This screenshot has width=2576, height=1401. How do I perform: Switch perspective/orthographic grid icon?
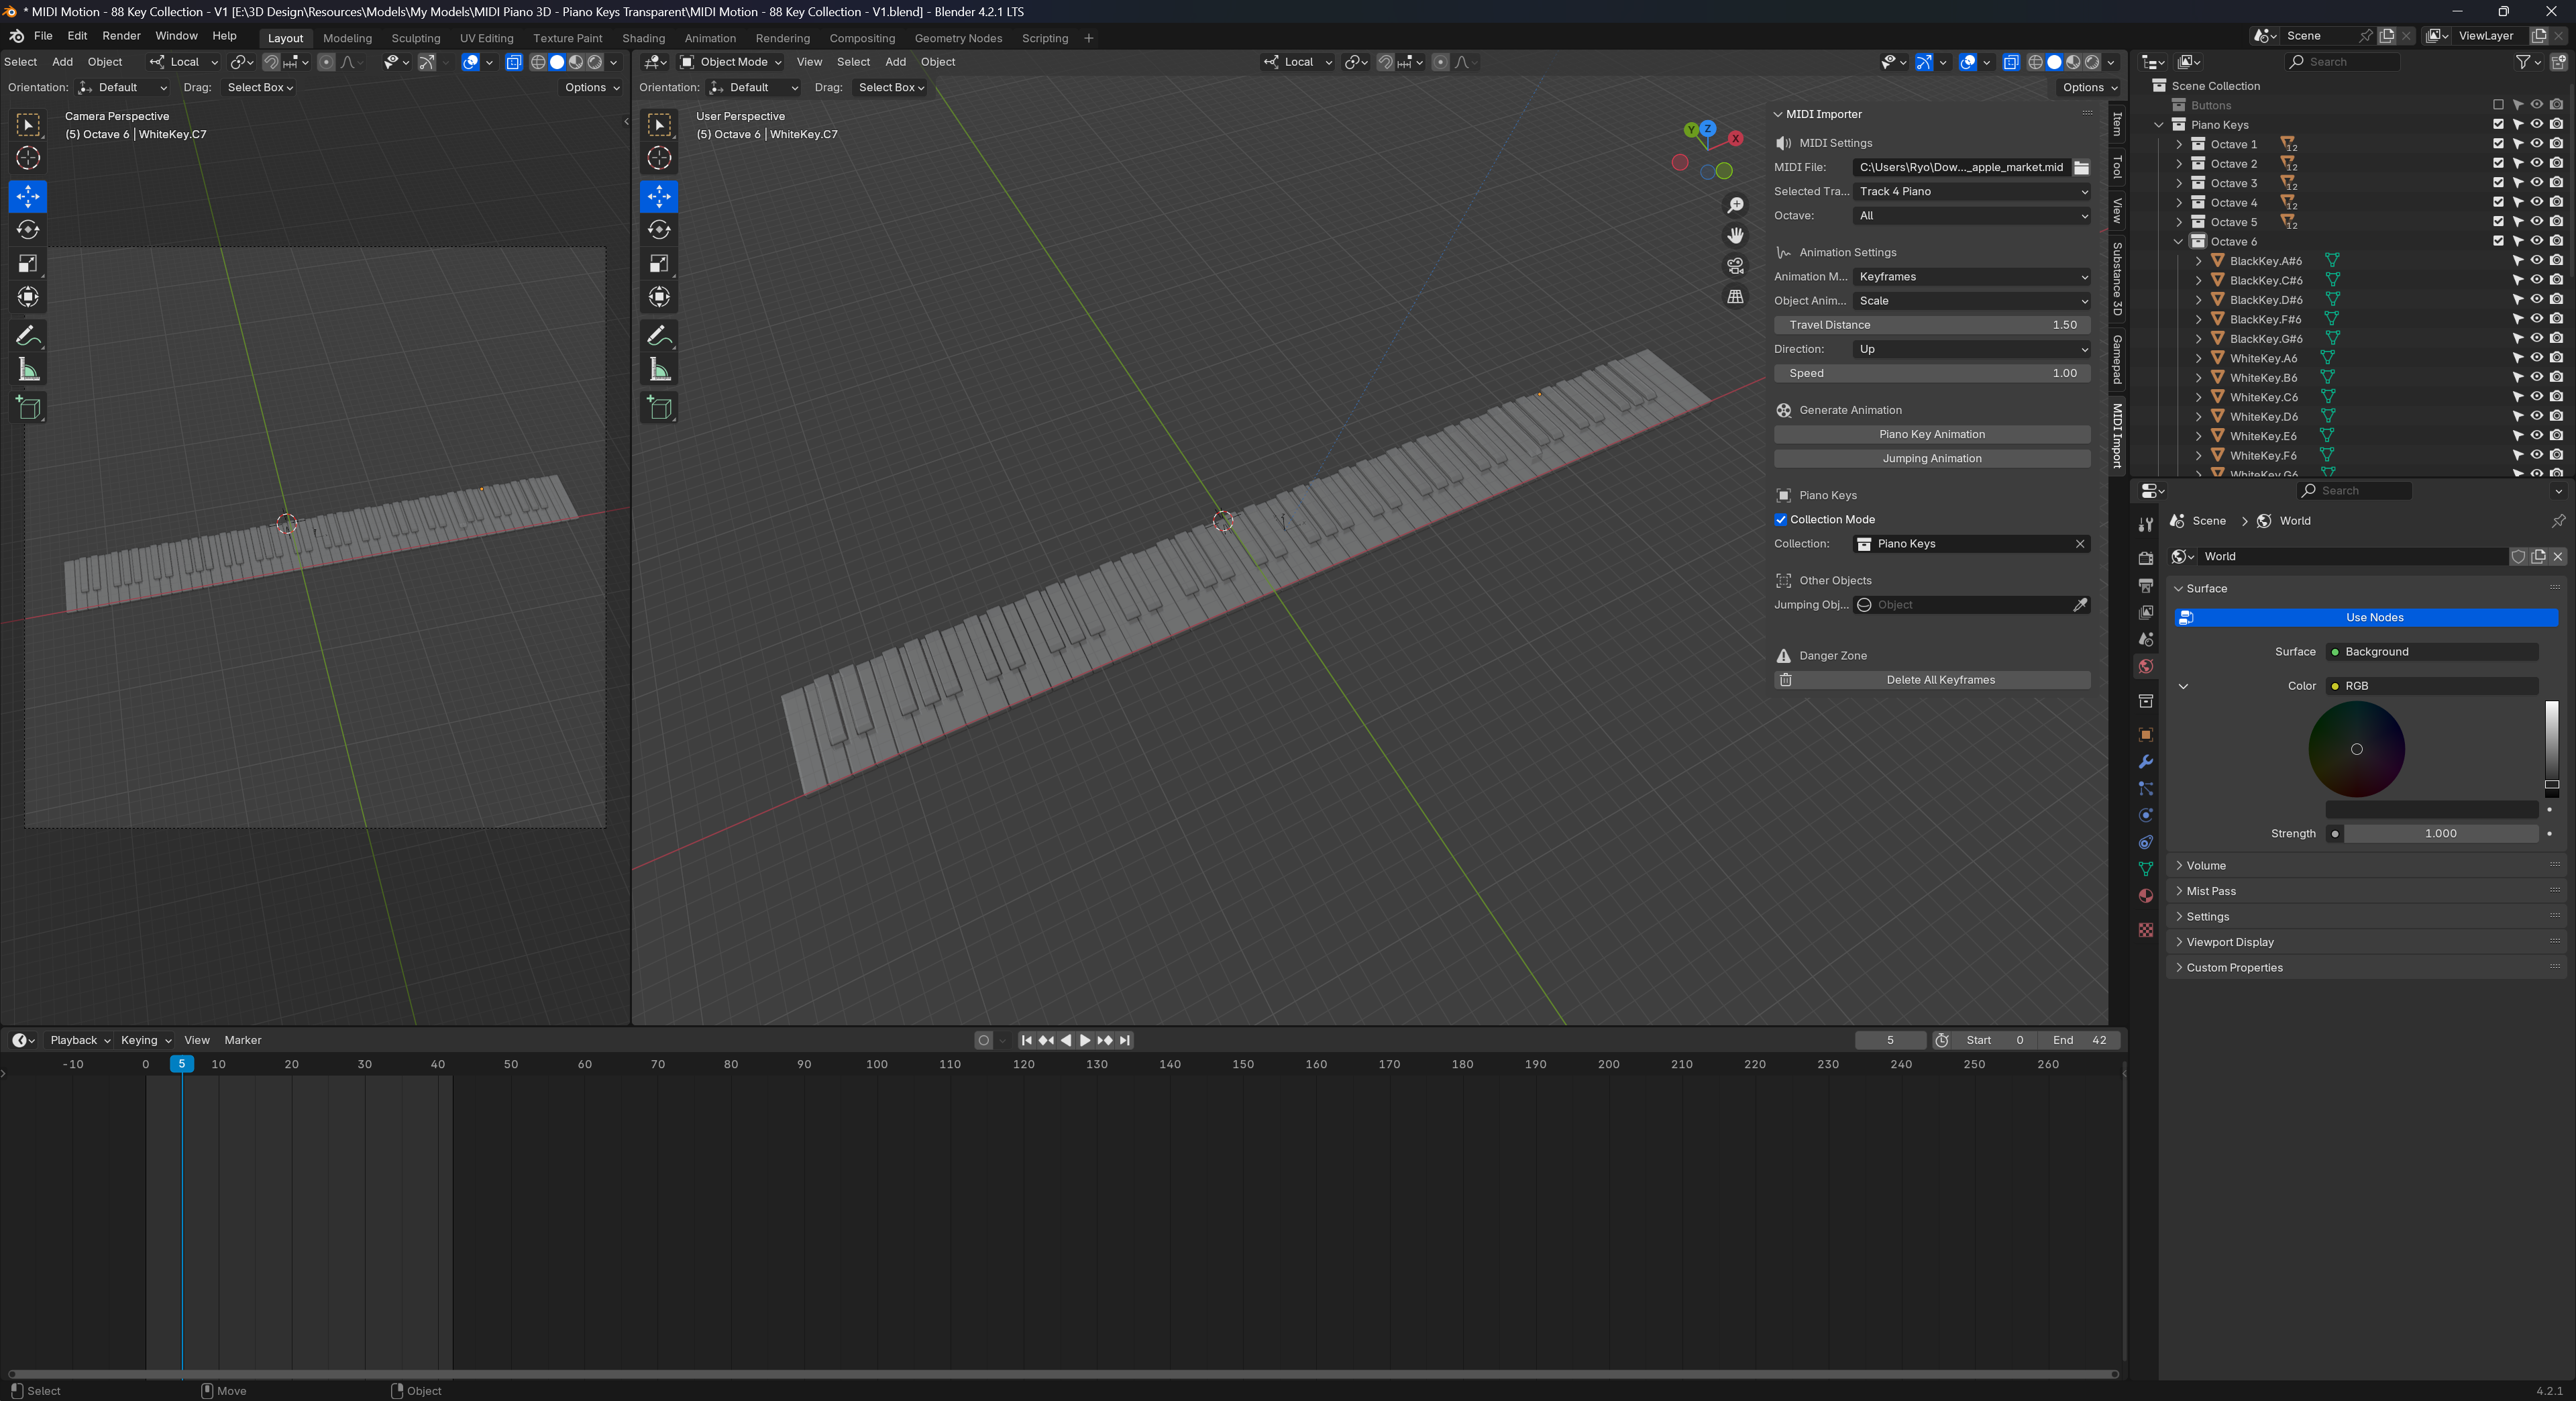(x=1735, y=297)
